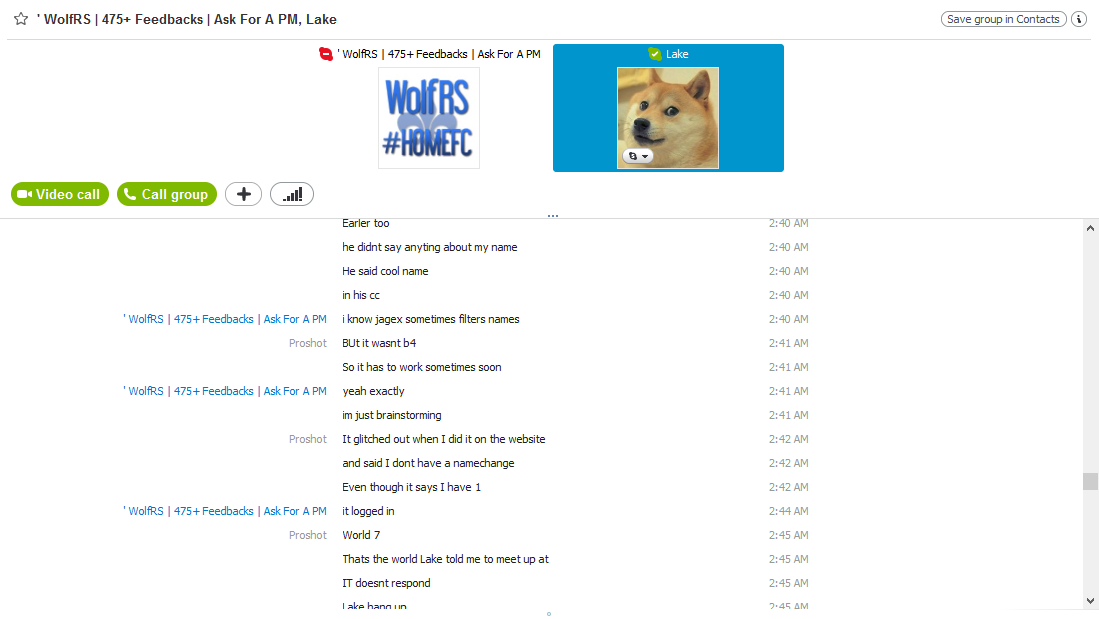Click the 'World 7' message

click(x=361, y=535)
